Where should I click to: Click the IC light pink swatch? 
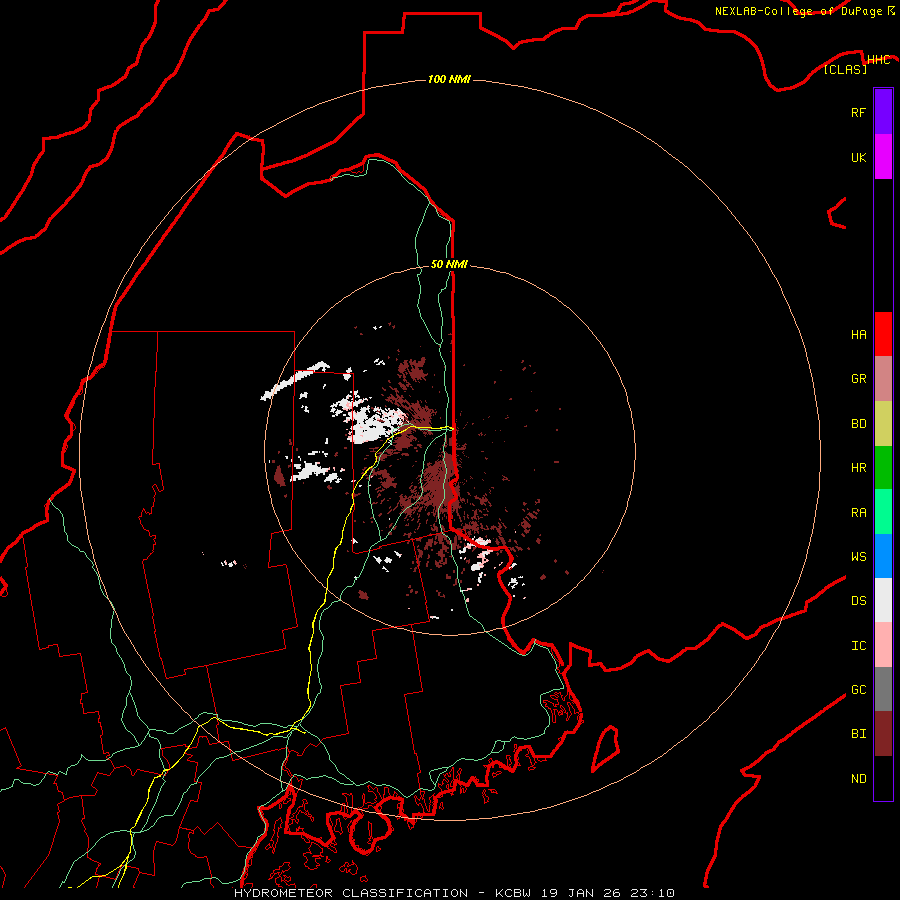pyautogui.click(x=883, y=645)
